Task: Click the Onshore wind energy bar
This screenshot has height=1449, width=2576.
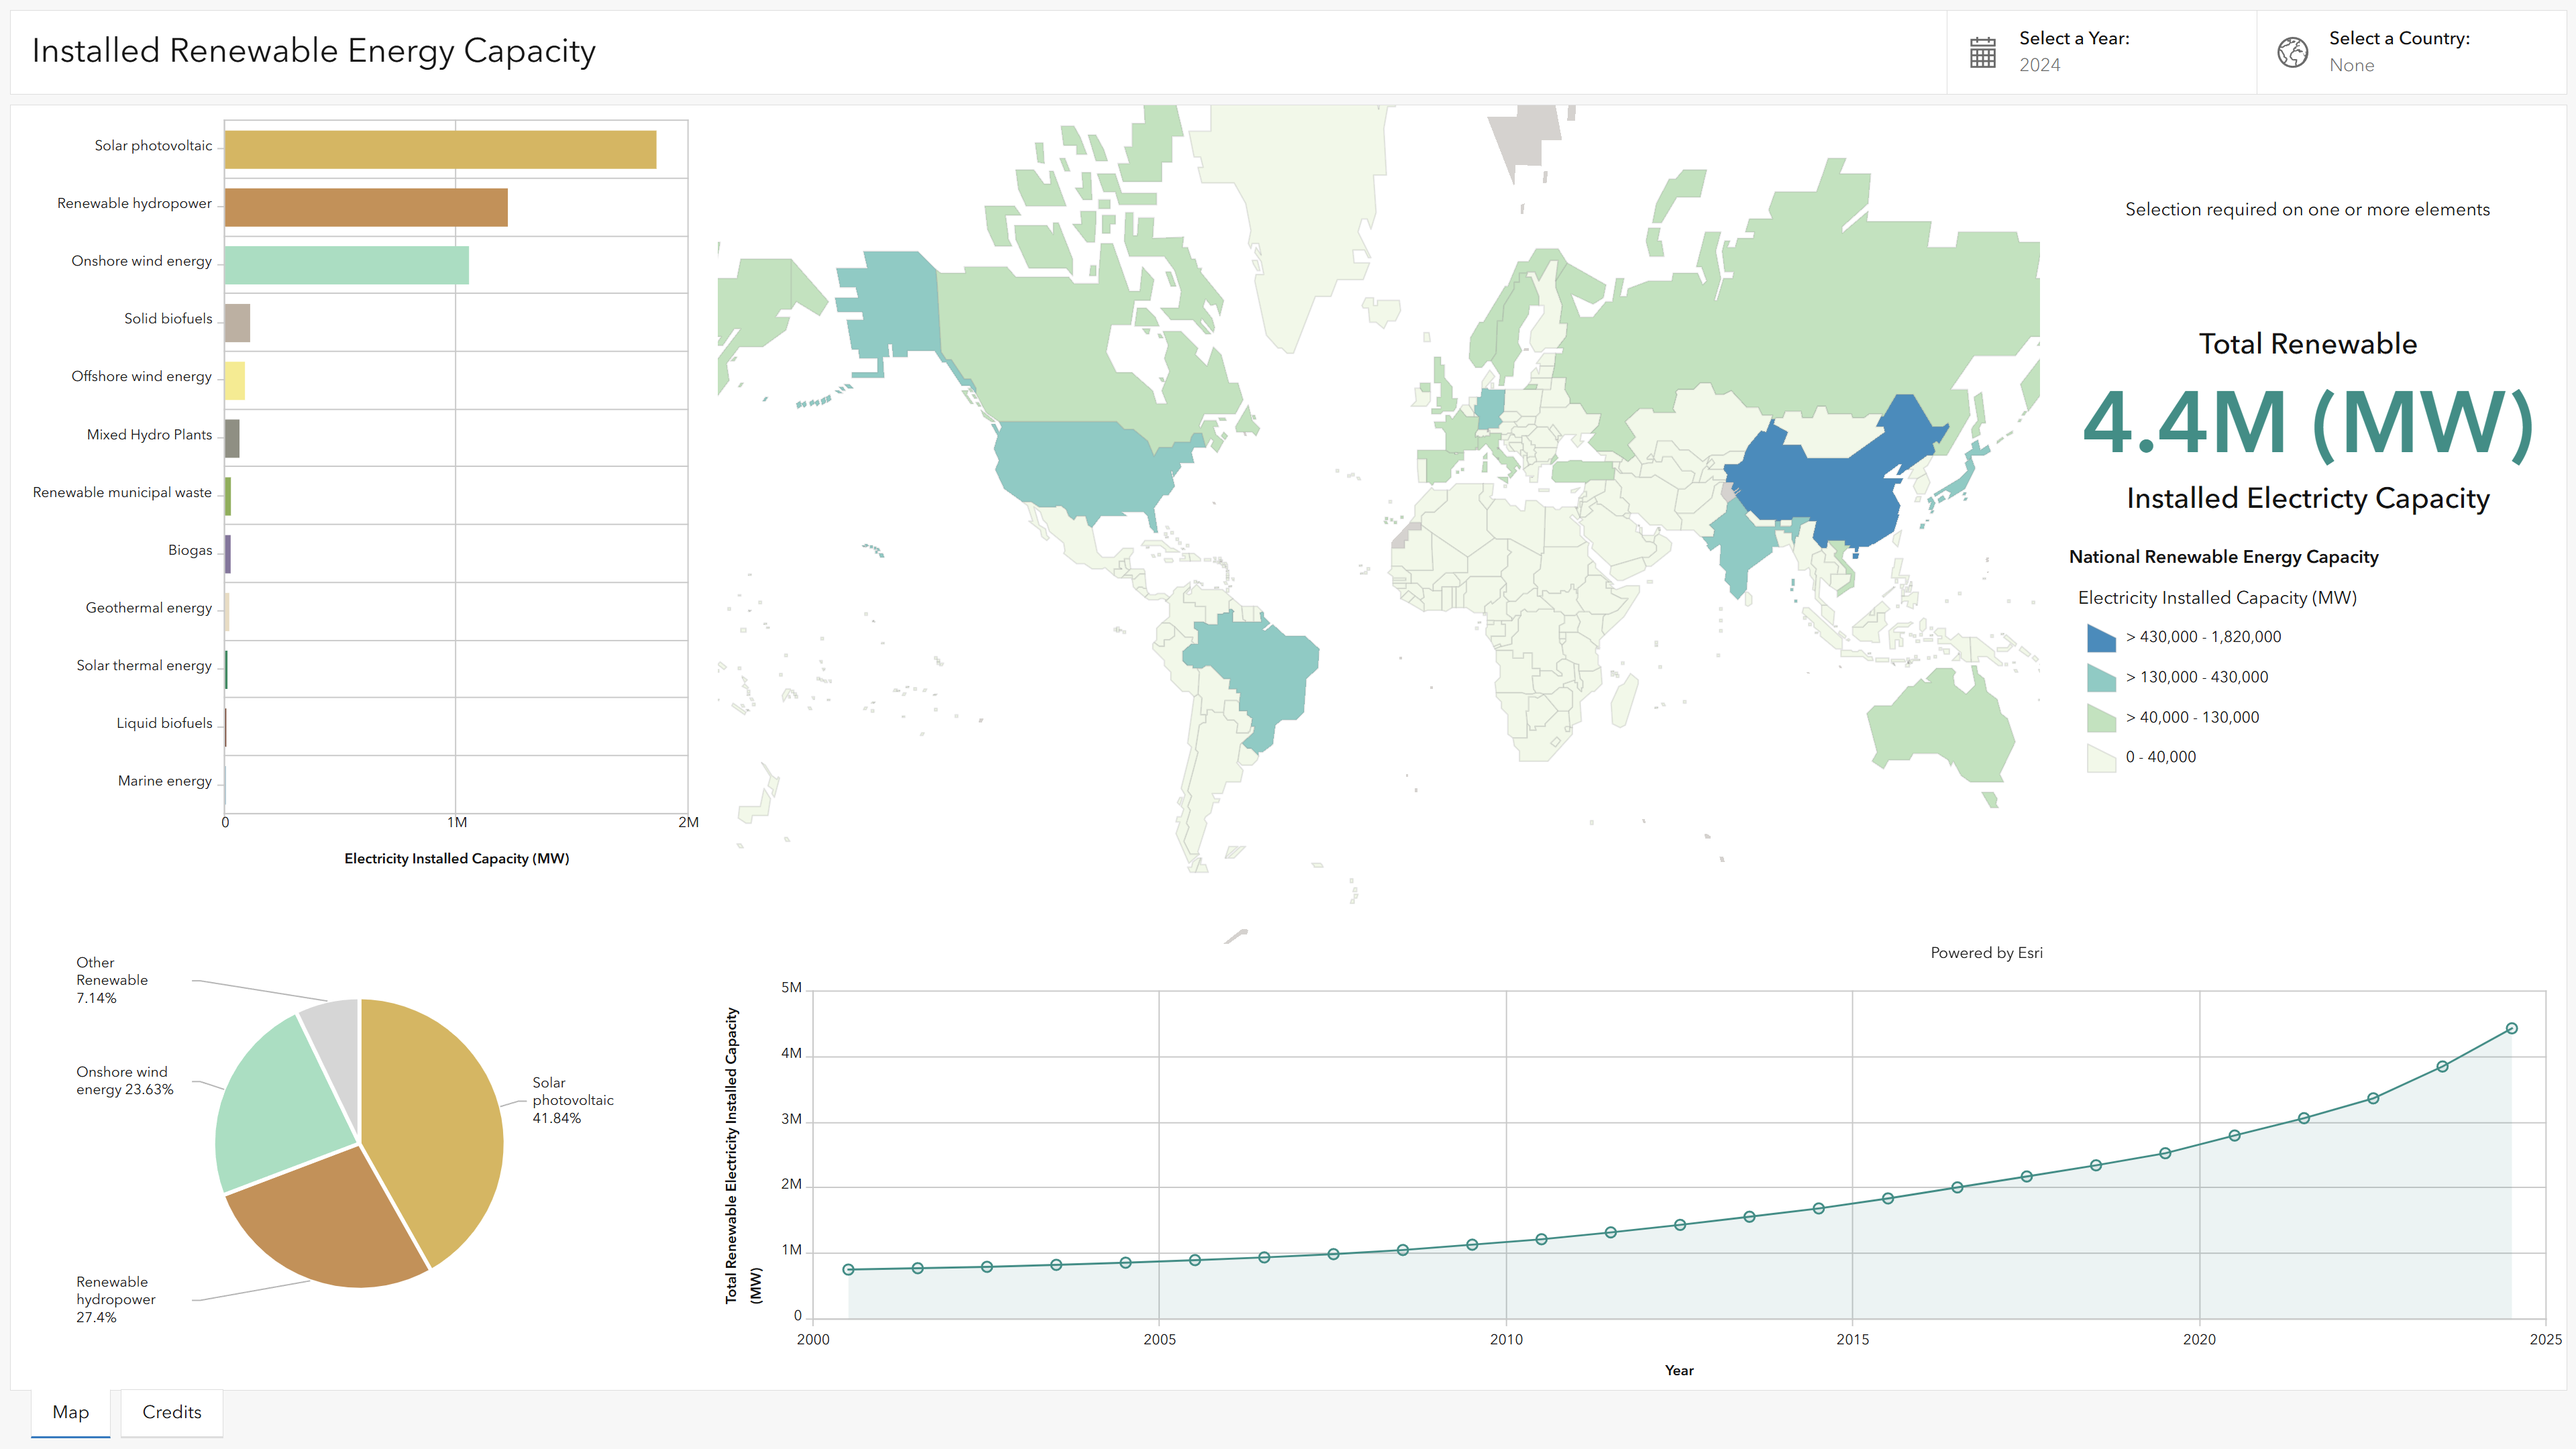Action: pos(346,265)
